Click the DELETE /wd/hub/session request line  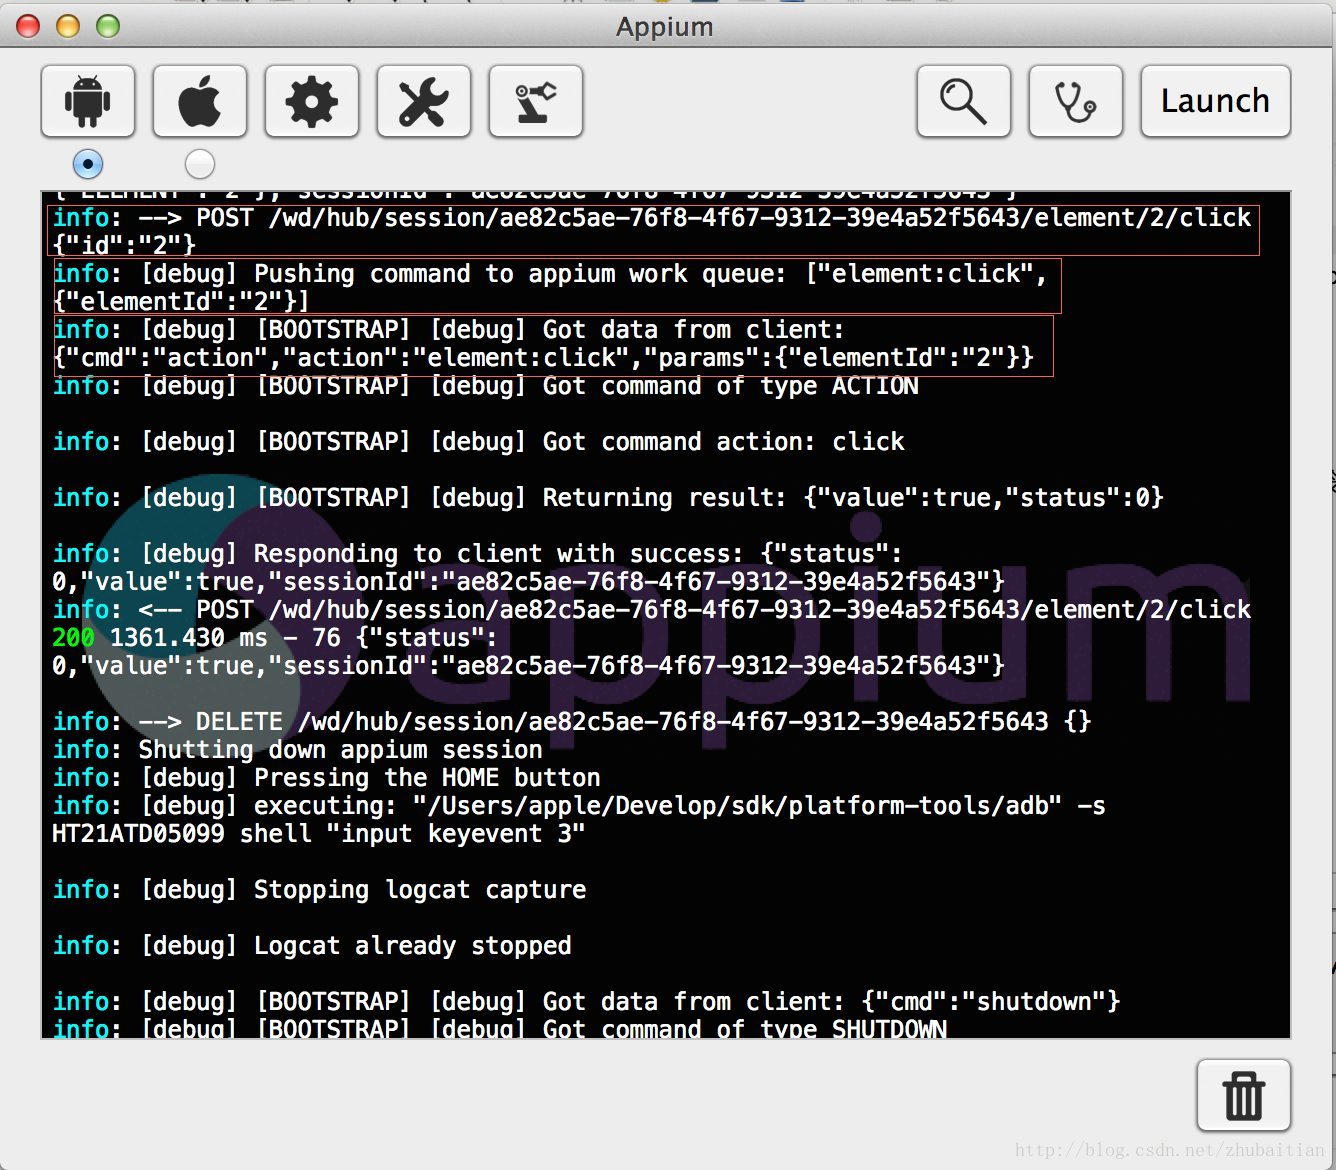pyautogui.click(x=572, y=722)
